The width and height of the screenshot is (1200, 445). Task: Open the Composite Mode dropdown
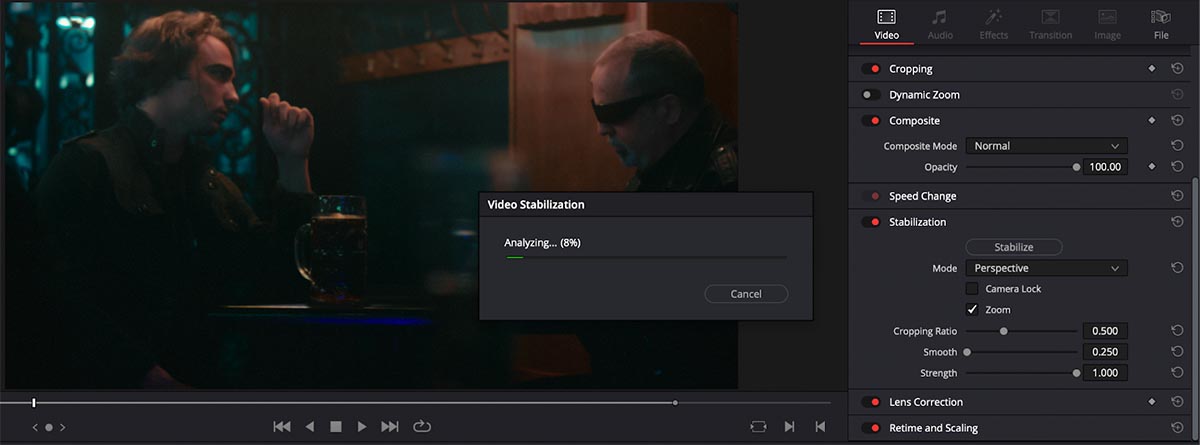click(1046, 146)
